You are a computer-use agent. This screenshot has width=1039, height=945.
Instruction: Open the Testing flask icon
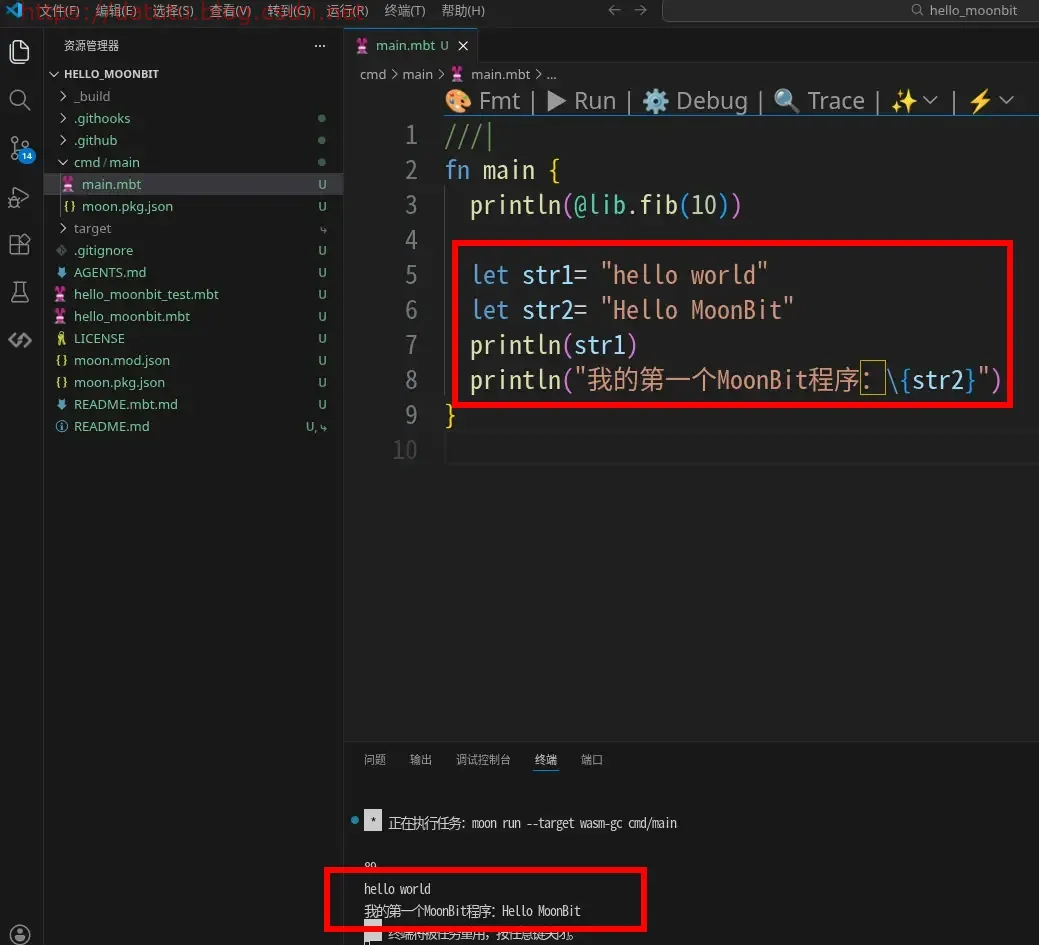pyautogui.click(x=19, y=292)
